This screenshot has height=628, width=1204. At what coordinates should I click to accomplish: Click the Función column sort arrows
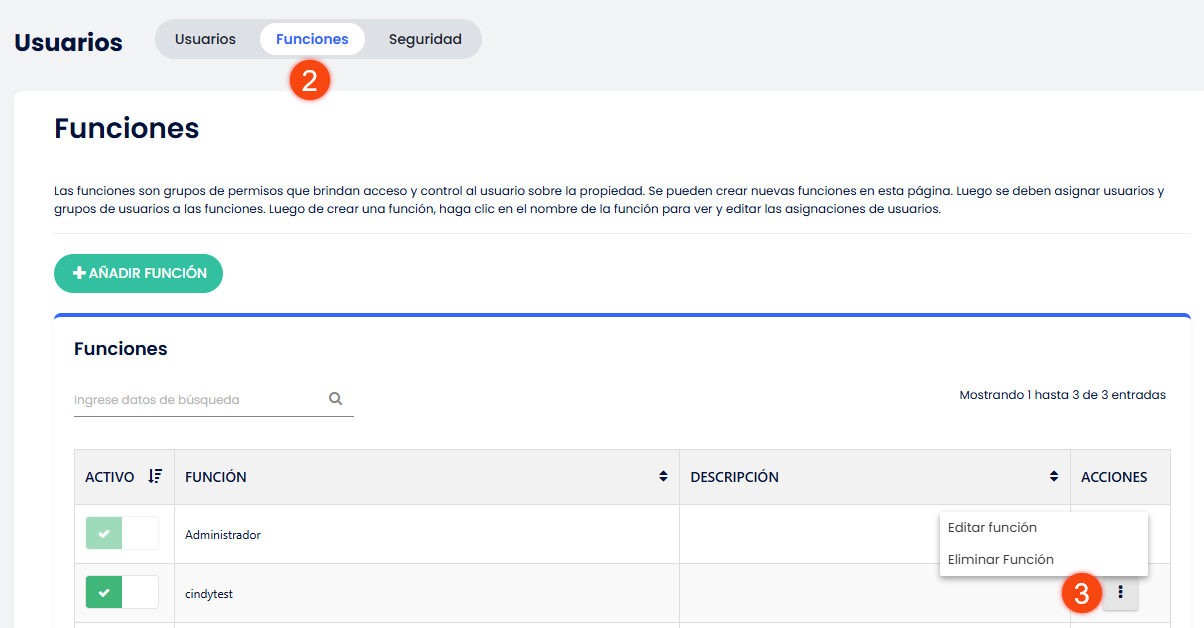click(x=663, y=477)
